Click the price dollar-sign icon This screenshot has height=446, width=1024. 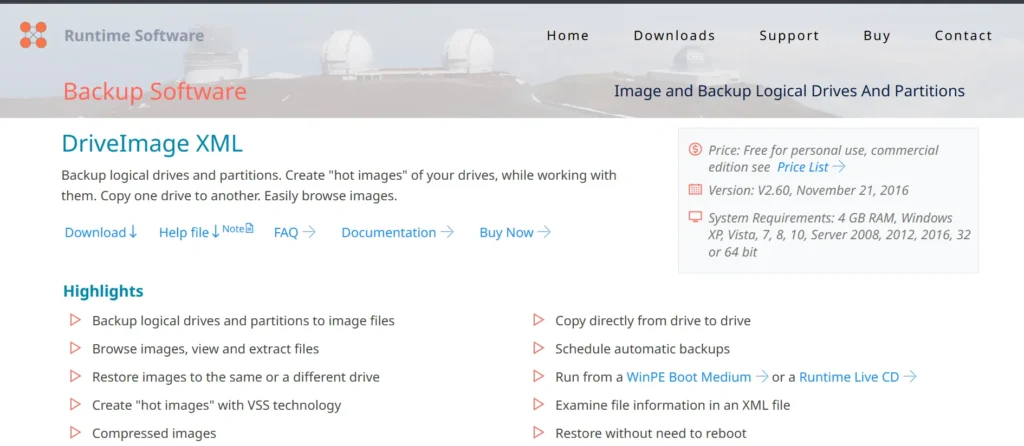(x=695, y=150)
